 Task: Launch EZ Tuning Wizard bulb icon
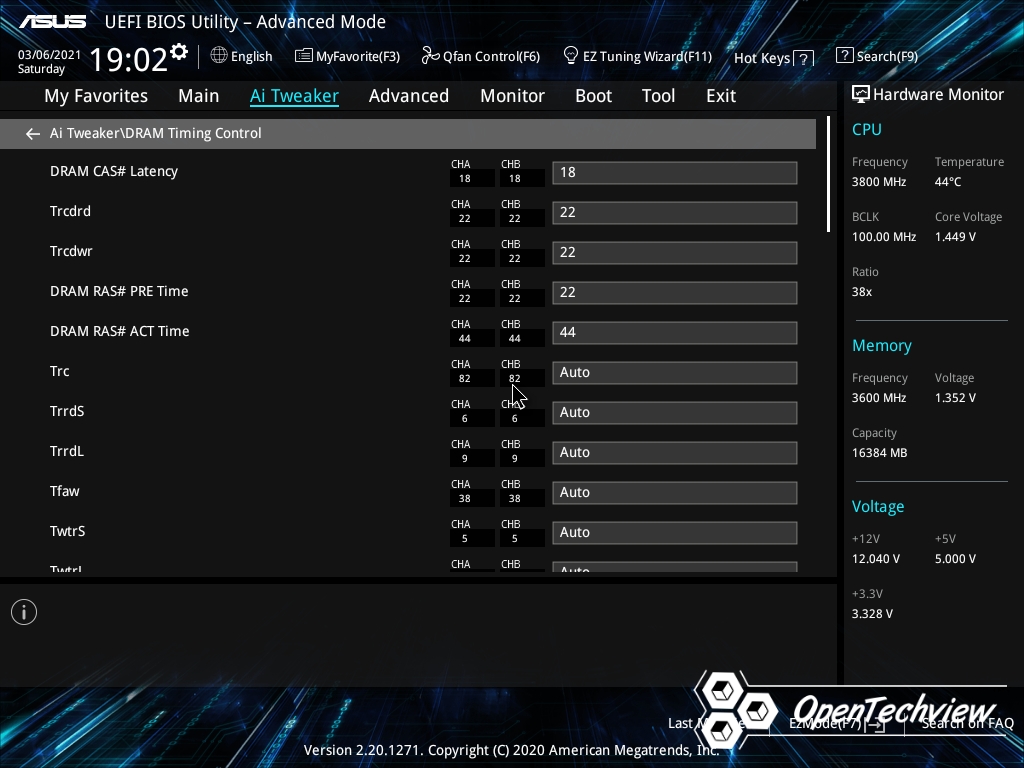pyautogui.click(x=571, y=56)
